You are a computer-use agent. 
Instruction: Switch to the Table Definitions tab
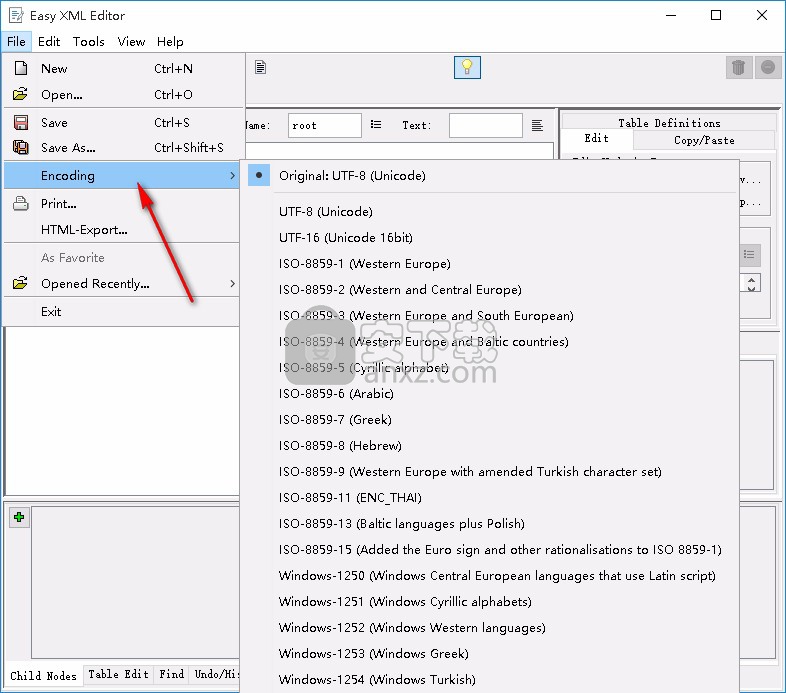tap(669, 123)
